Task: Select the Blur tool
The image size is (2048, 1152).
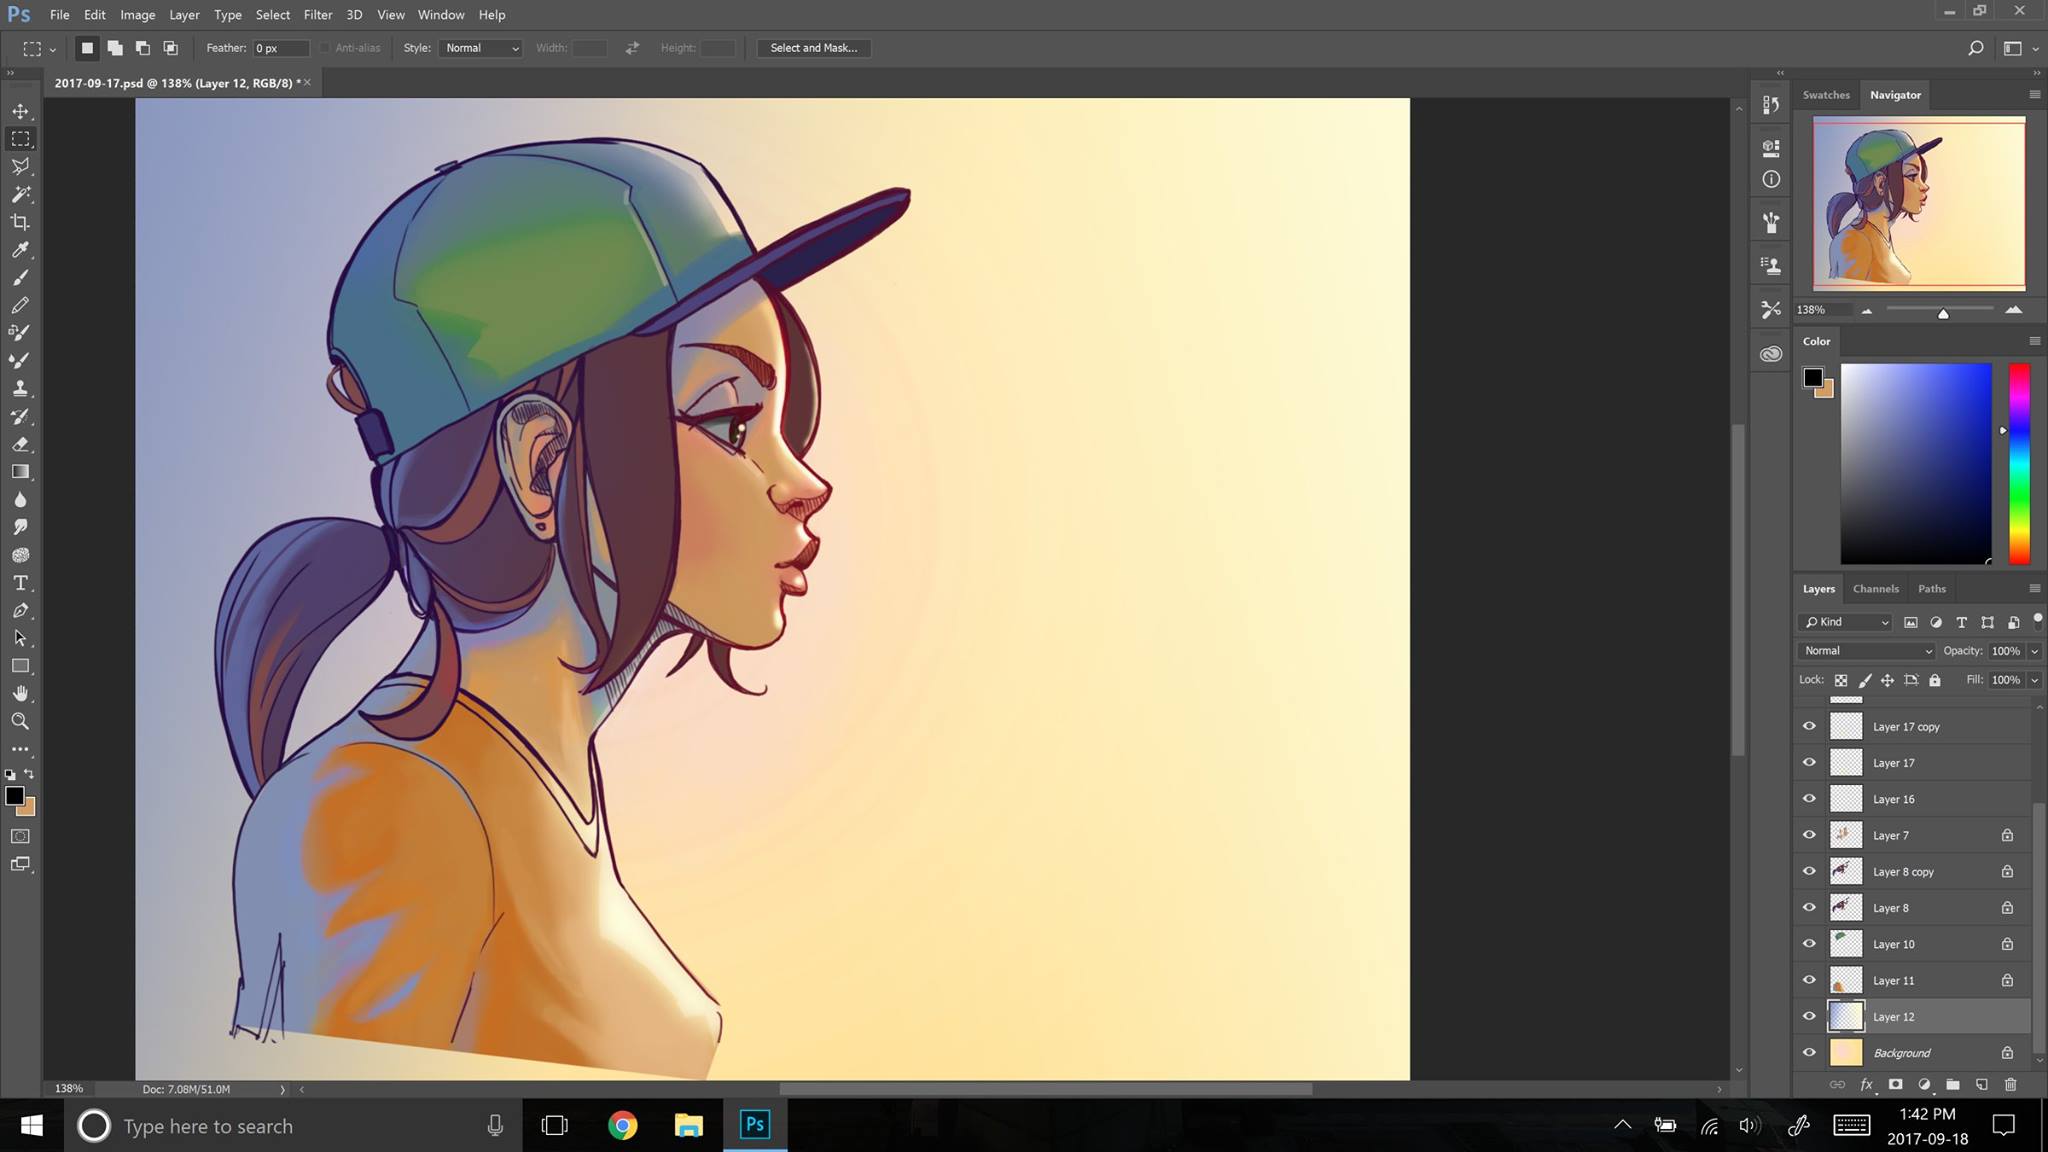Action: coord(20,500)
